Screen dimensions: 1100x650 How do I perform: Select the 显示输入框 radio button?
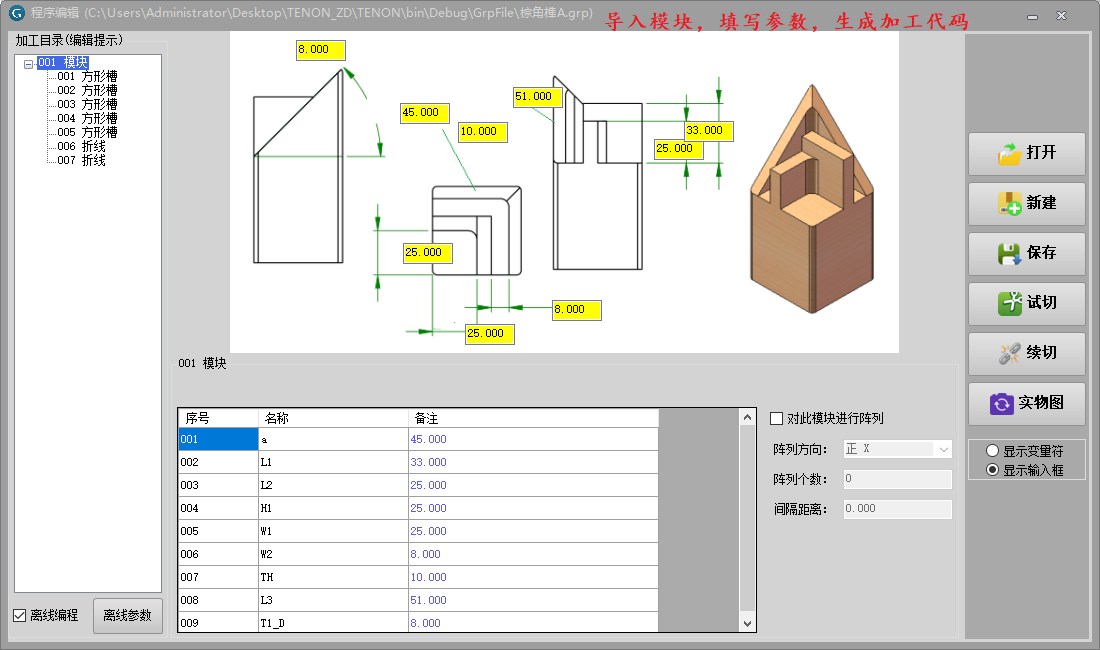click(x=992, y=470)
